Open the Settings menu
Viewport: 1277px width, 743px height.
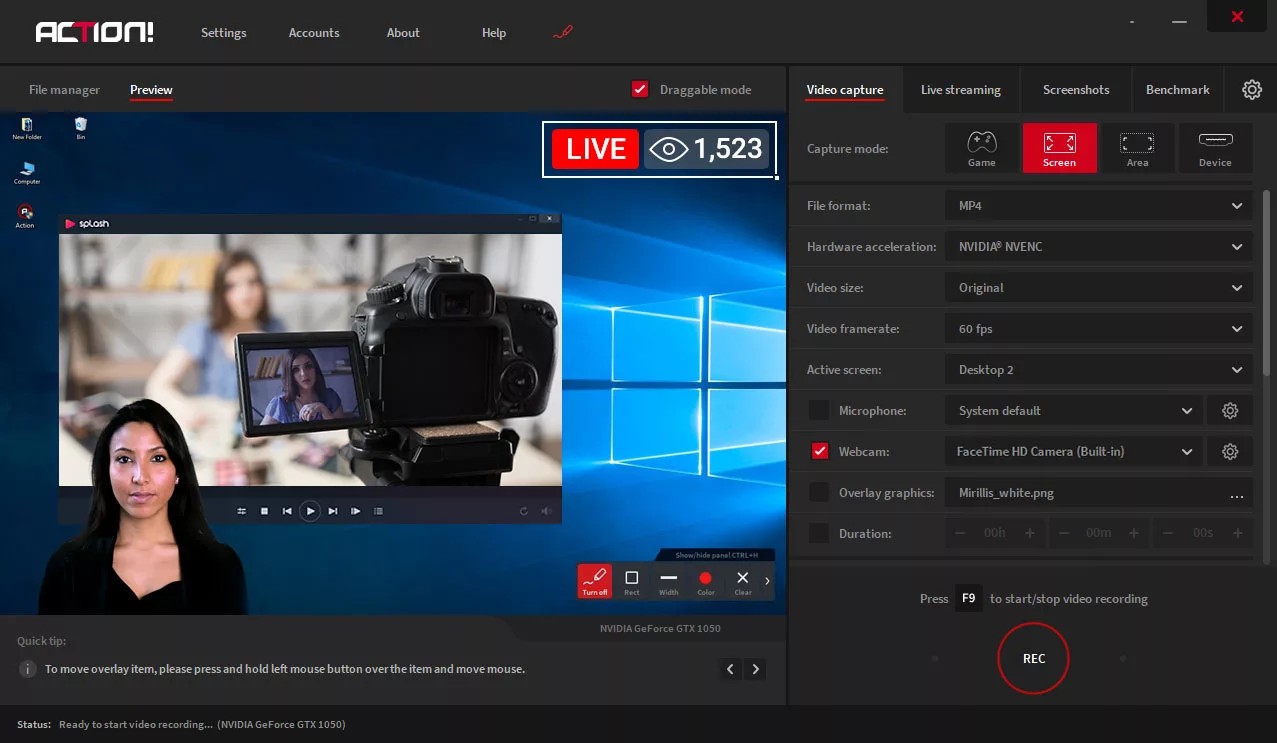[224, 33]
